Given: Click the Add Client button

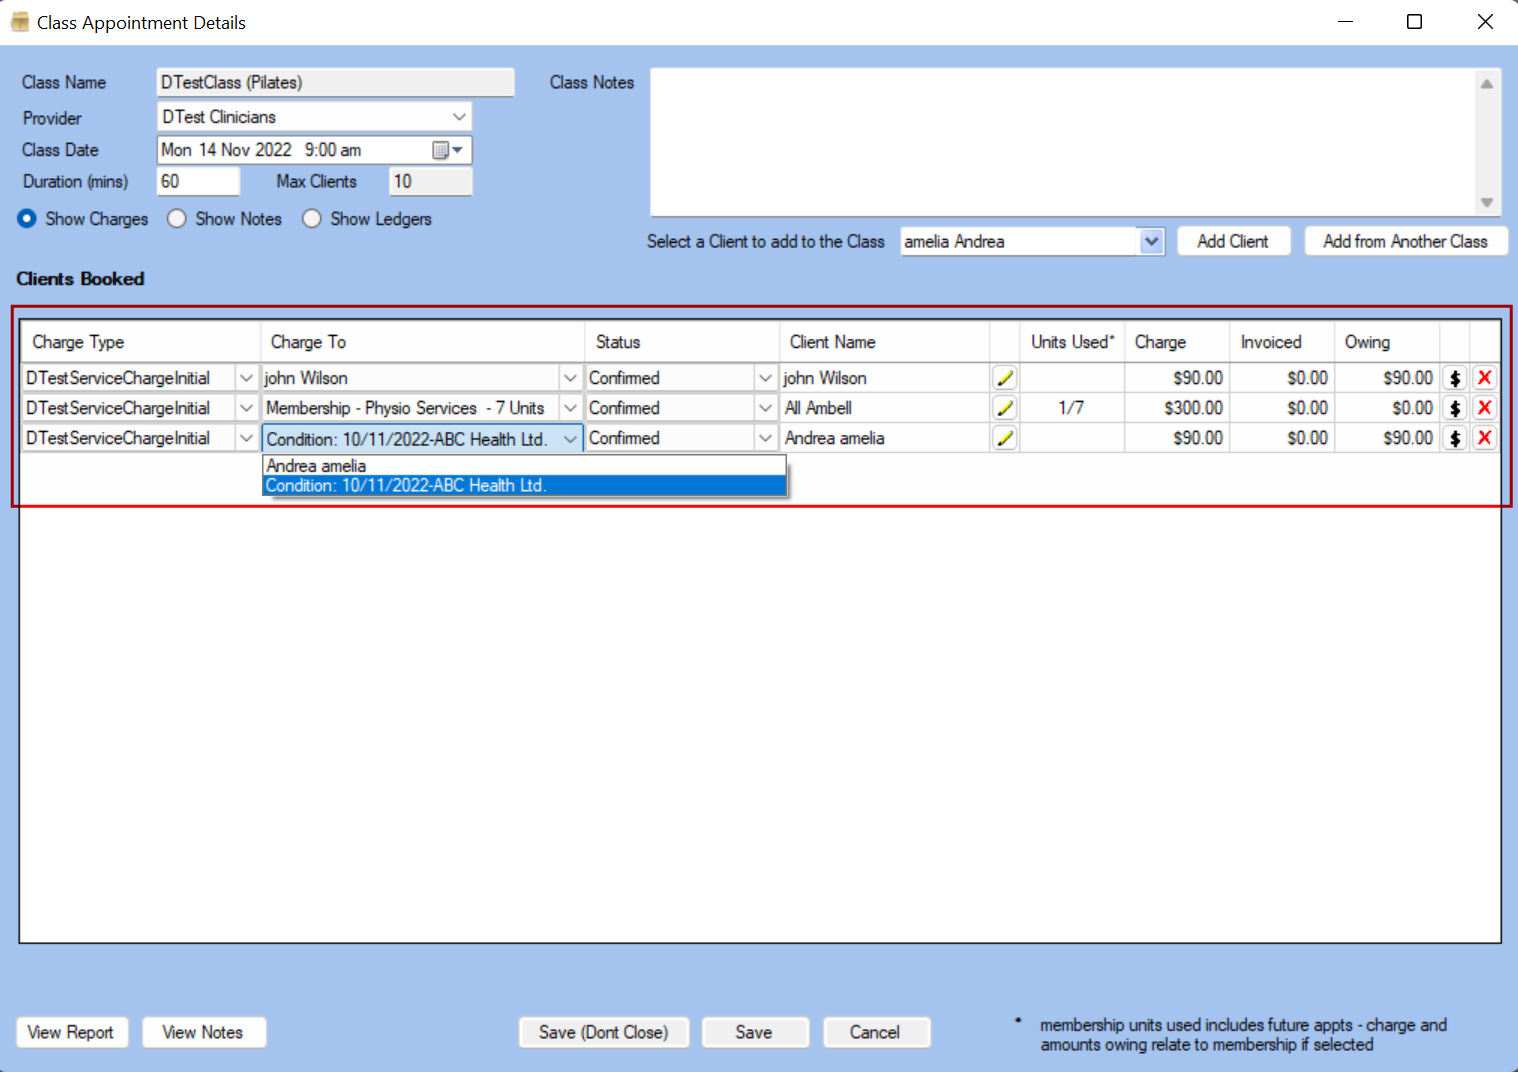Looking at the screenshot, I should coord(1233,241).
